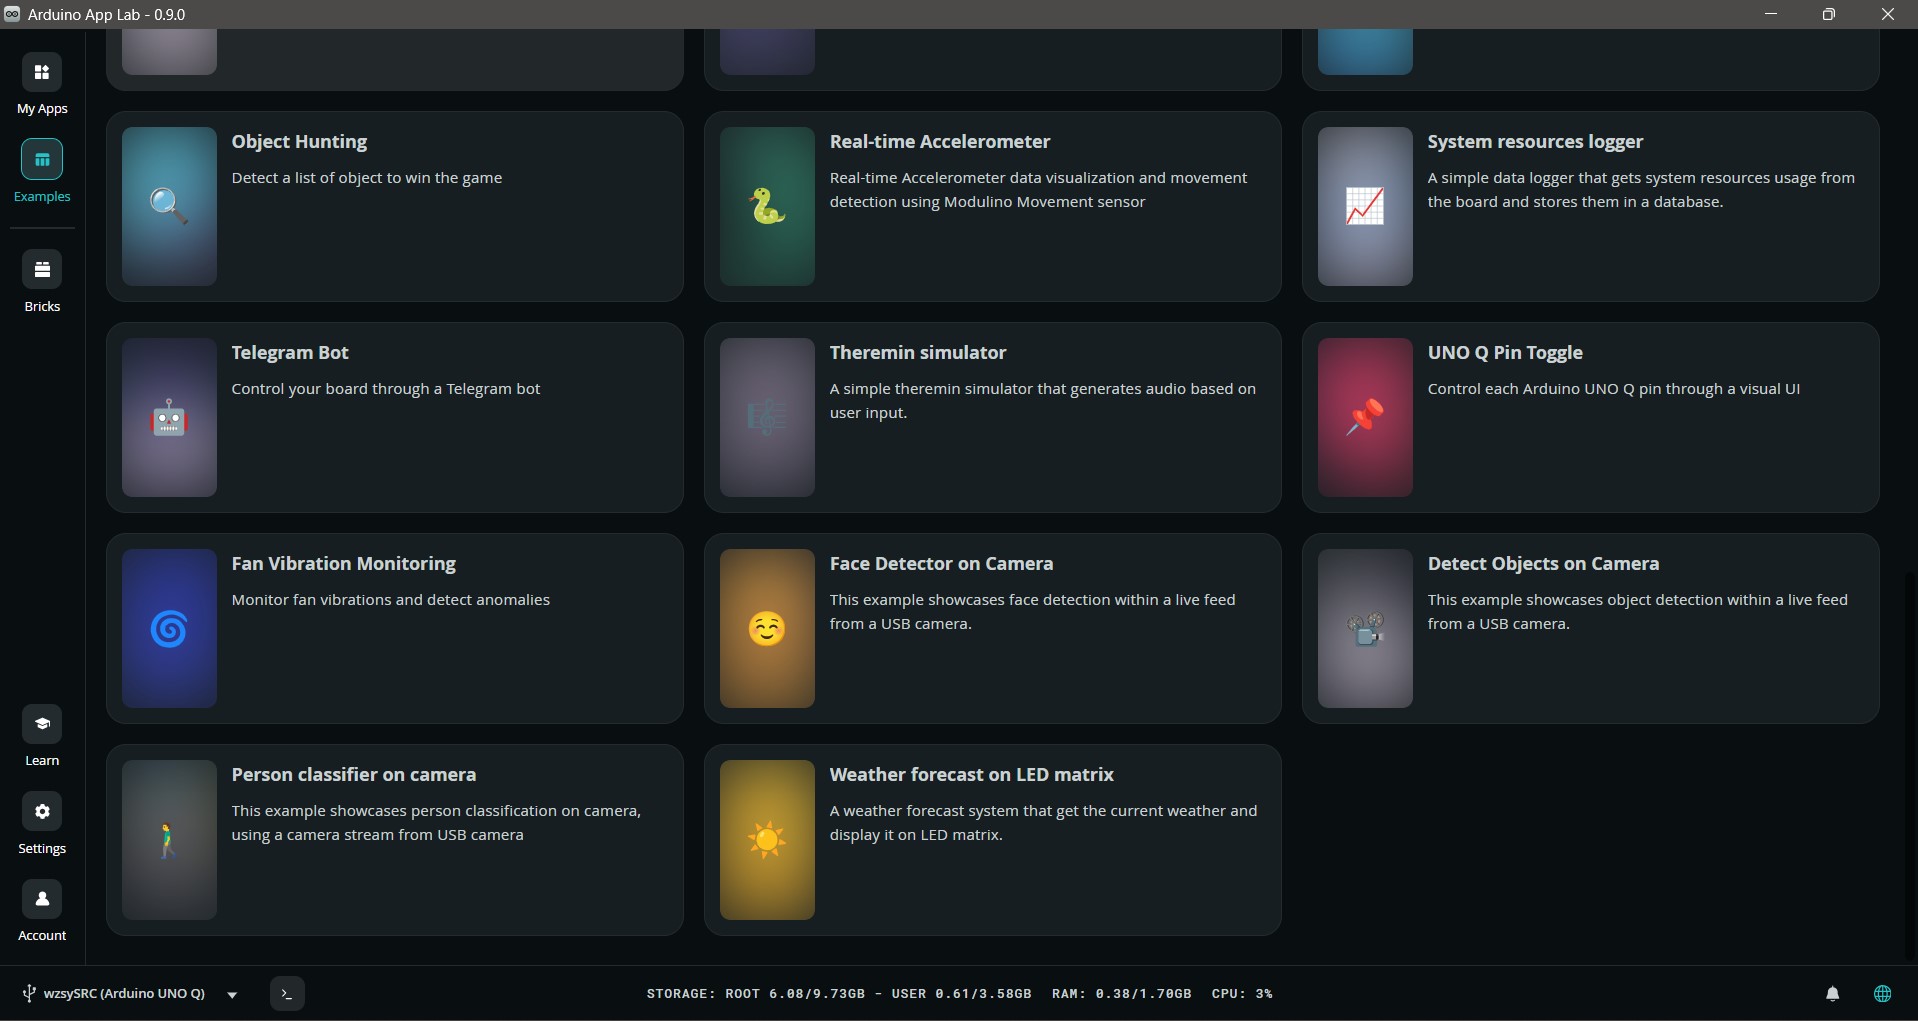Open the Telegram Bot example title
Screen dimensions: 1918x1021
pos(290,353)
